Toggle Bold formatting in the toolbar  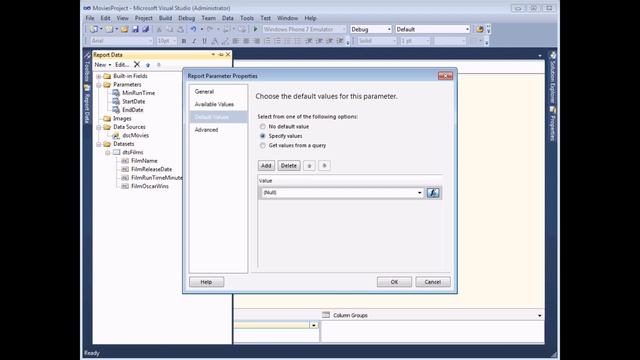(x=184, y=41)
